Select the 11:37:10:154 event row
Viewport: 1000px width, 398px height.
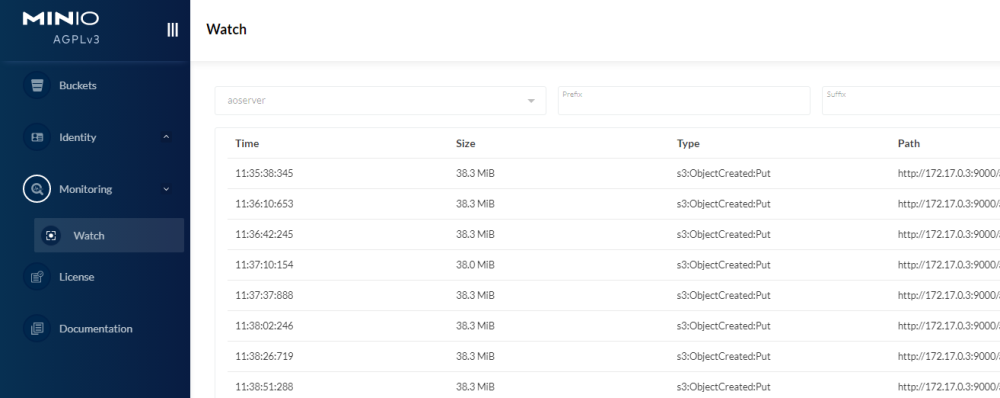(614, 265)
